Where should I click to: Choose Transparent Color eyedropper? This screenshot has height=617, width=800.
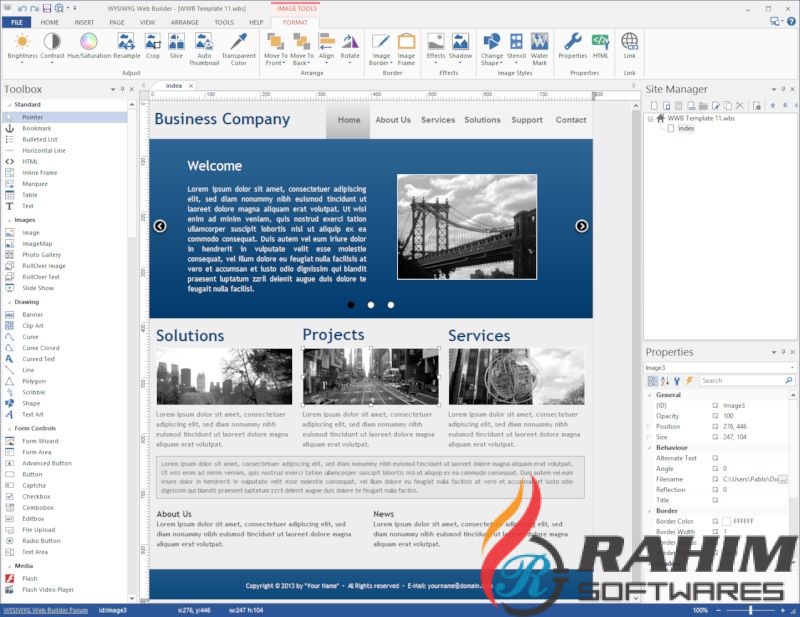(x=238, y=41)
